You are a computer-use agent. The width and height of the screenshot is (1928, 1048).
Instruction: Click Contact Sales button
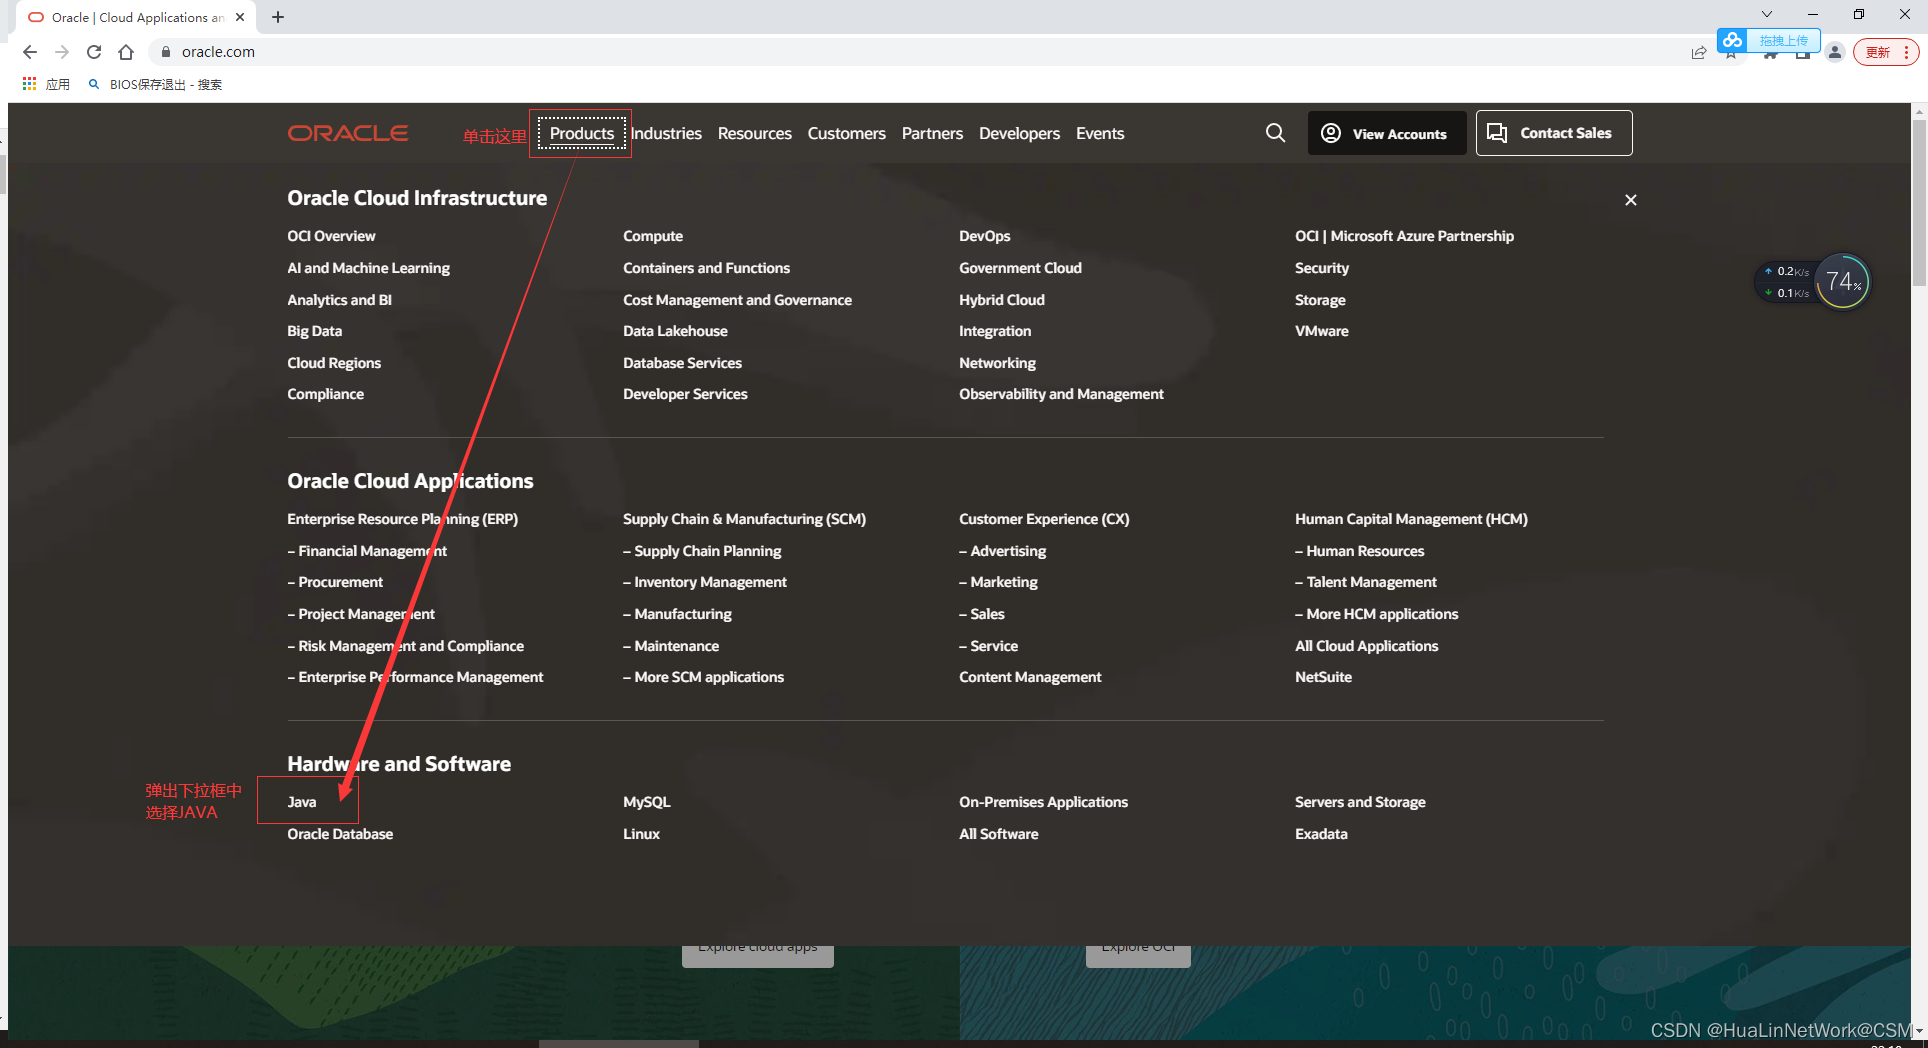(x=1554, y=133)
